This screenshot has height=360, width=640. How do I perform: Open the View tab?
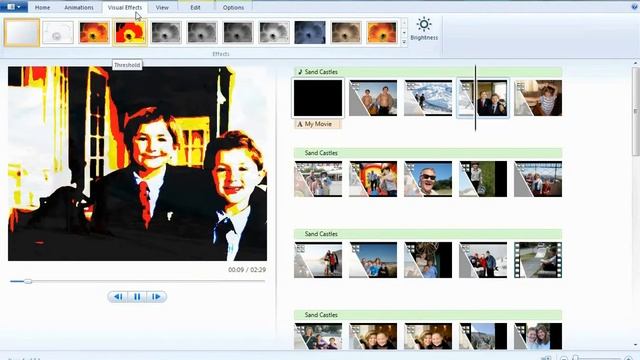pos(162,7)
